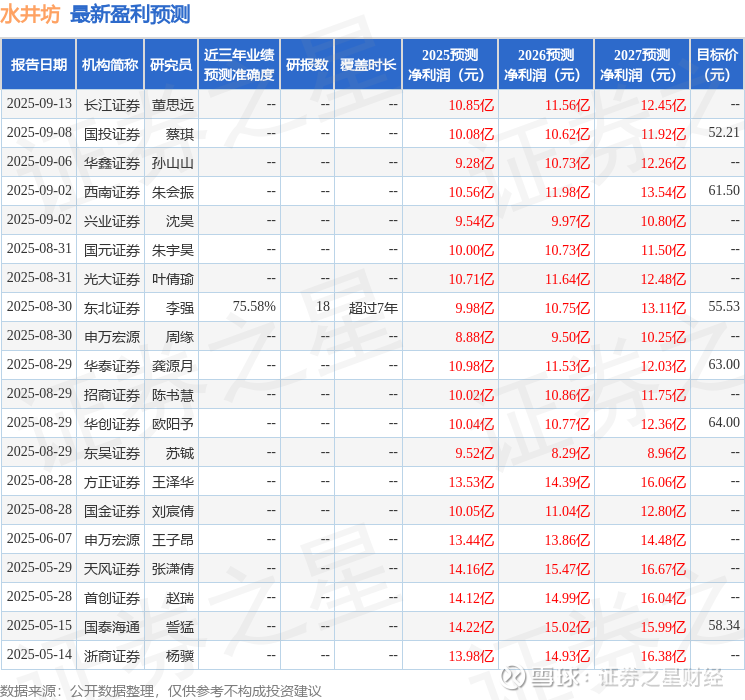Click institution 浙商证券
Screen dimensions: 745x700
tap(112, 656)
